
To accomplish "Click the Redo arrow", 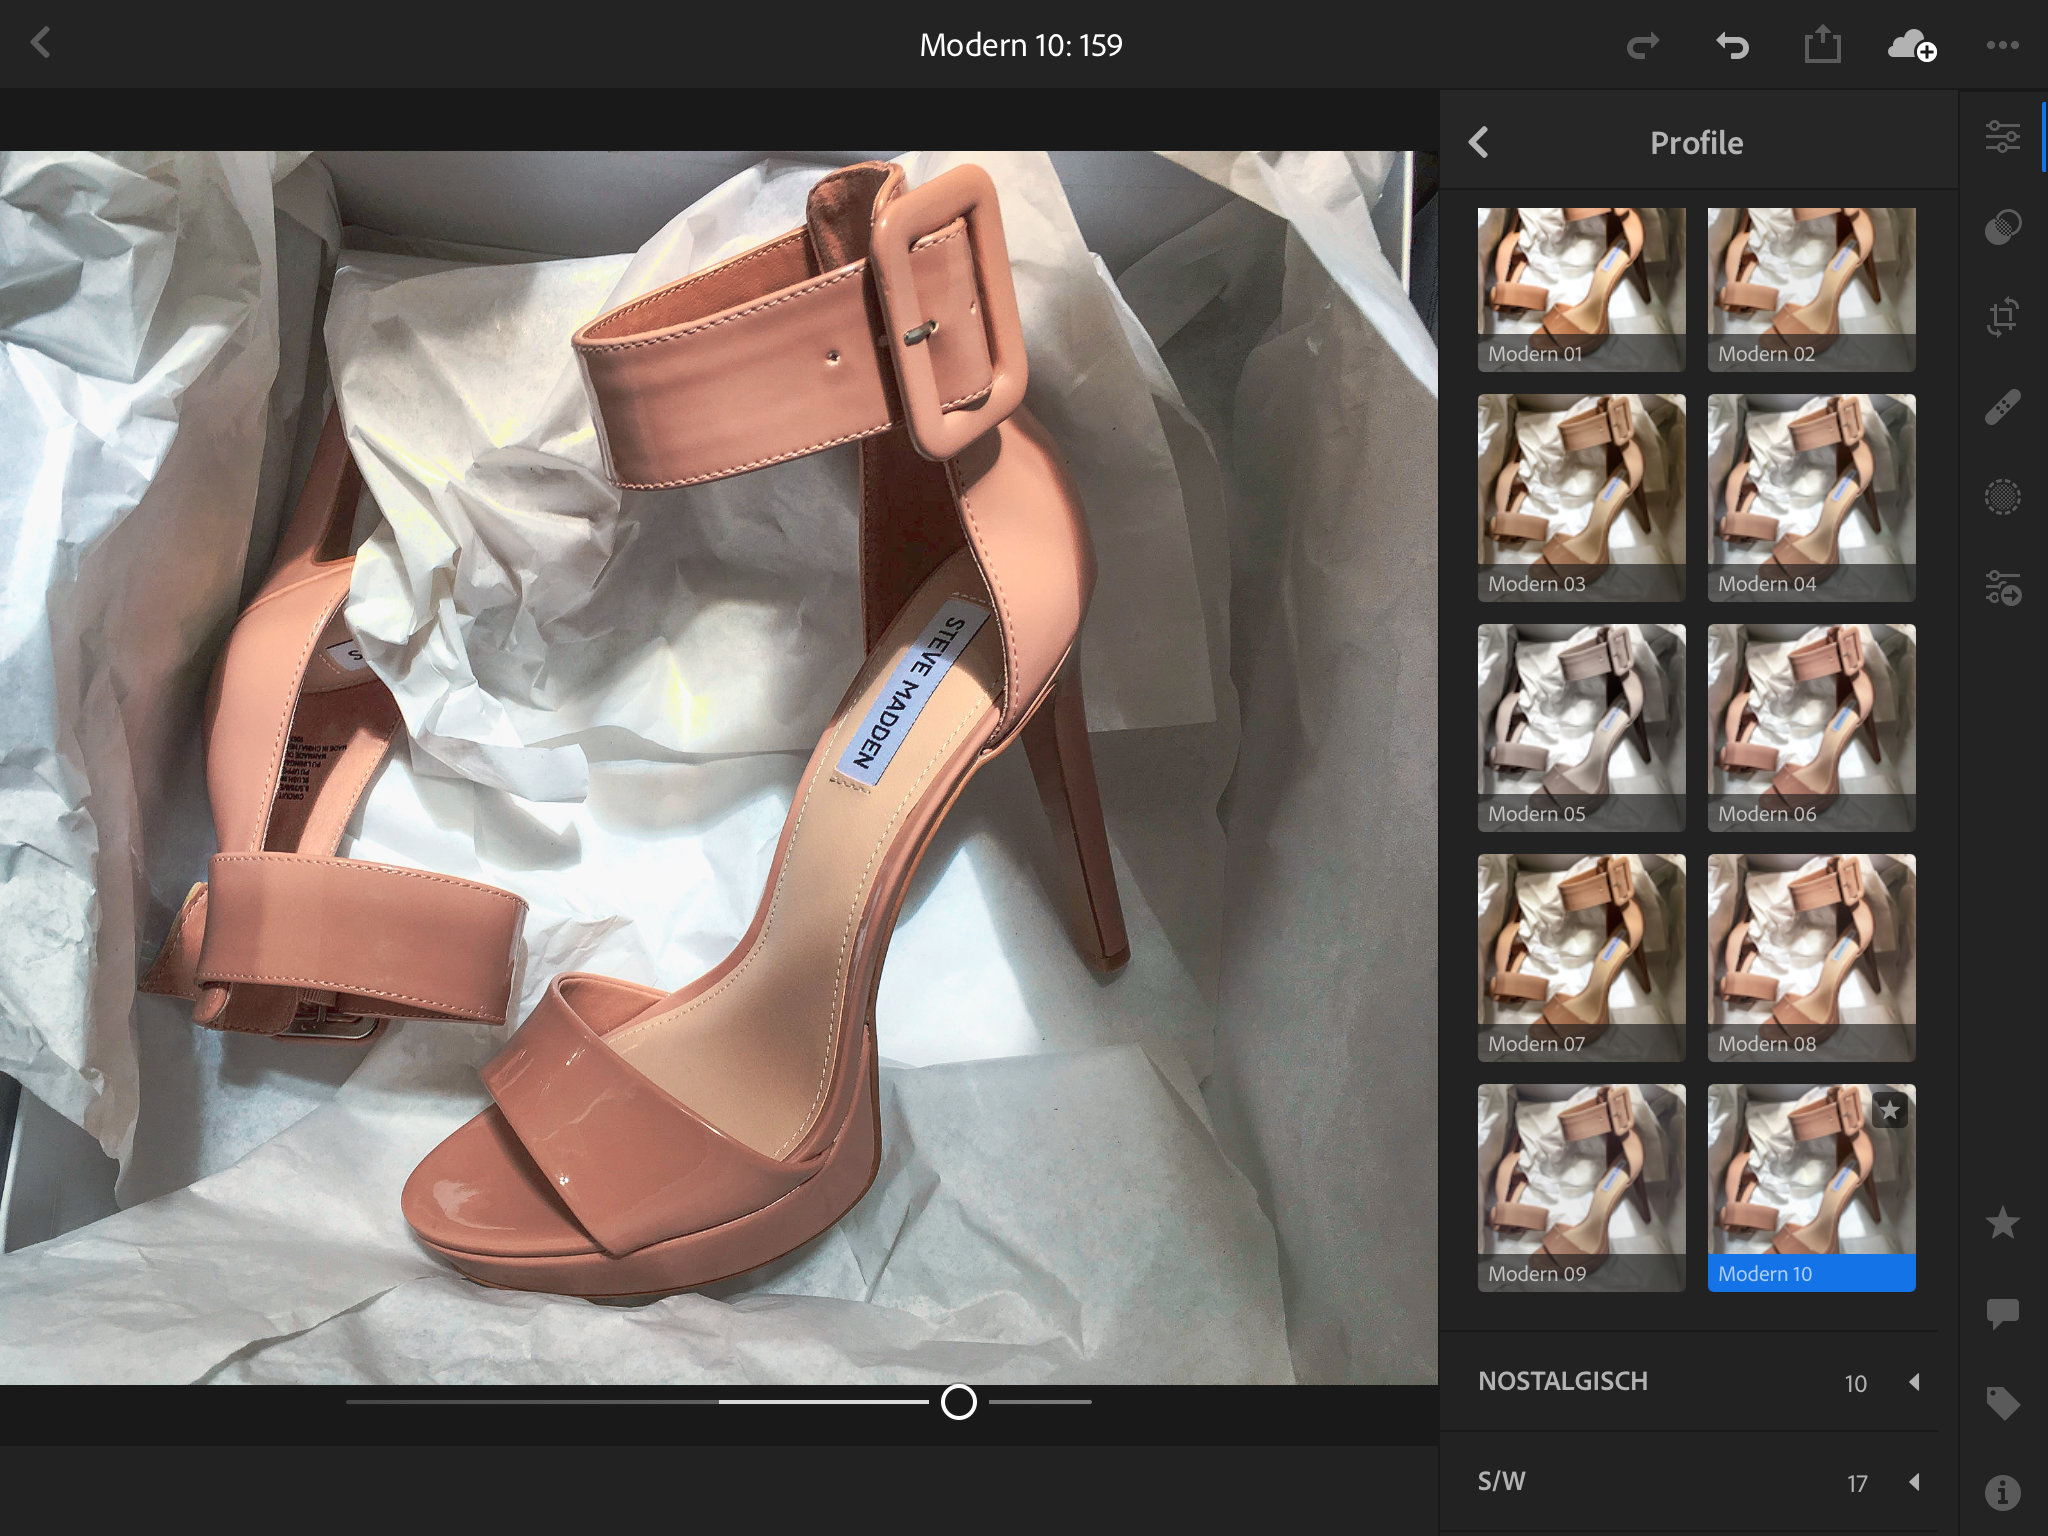I will pos(1642,45).
